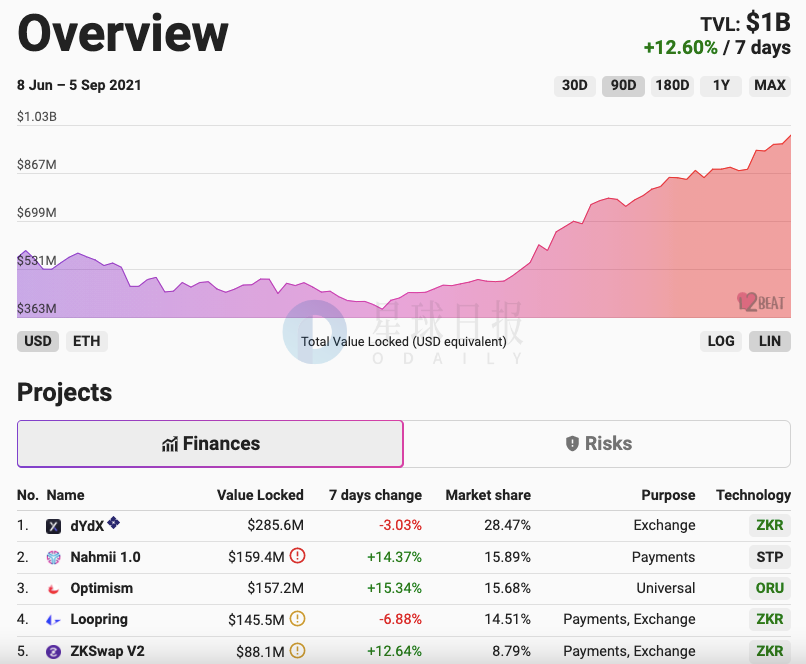
Task: Select the MAX time range
Action: [x=770, y=85]
